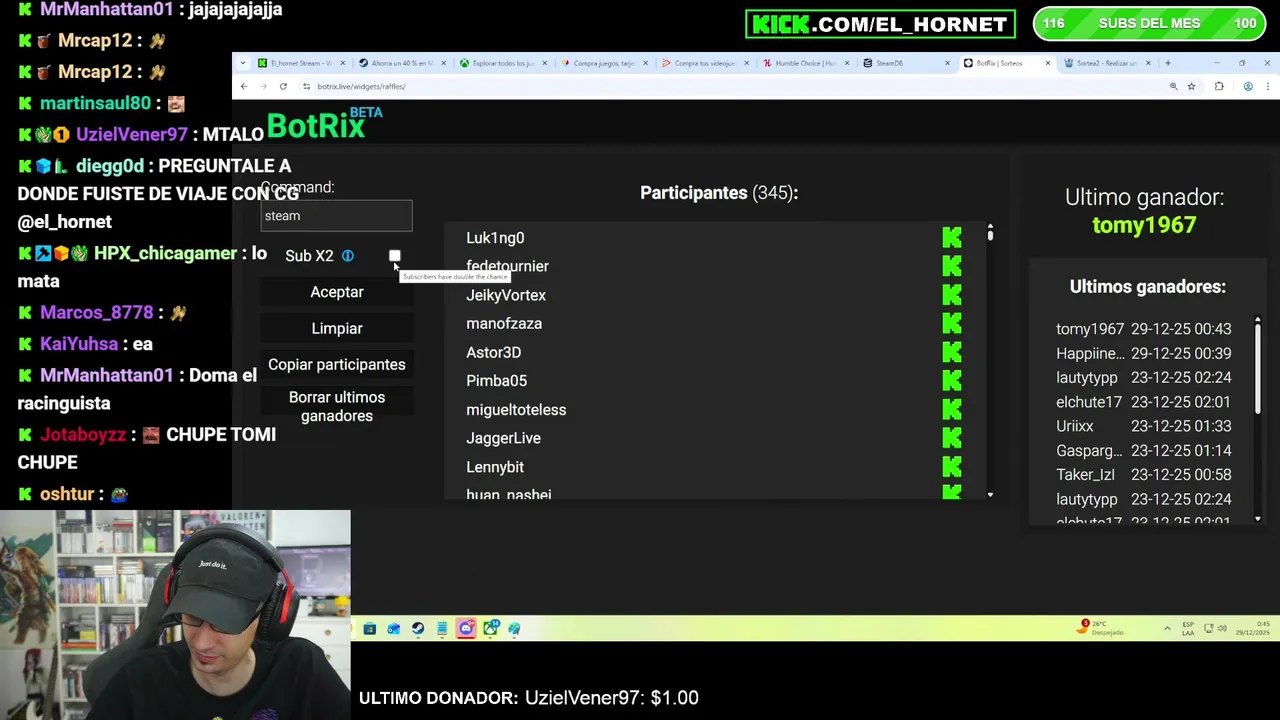Select participant Astor3D
The width and height of the screenshot is (1280, 720).
[x=493, y=352]
